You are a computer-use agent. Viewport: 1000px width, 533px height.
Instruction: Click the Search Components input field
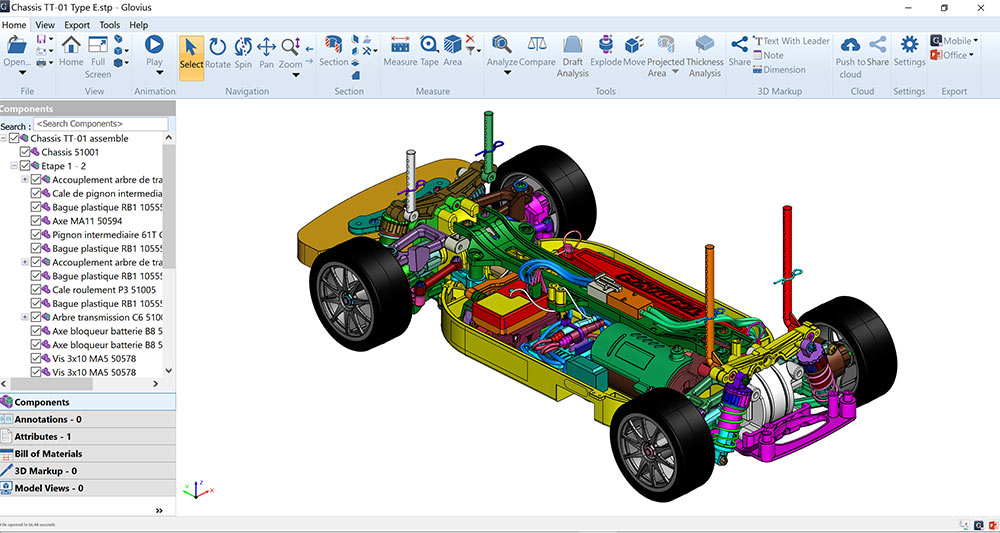(100, 125)
